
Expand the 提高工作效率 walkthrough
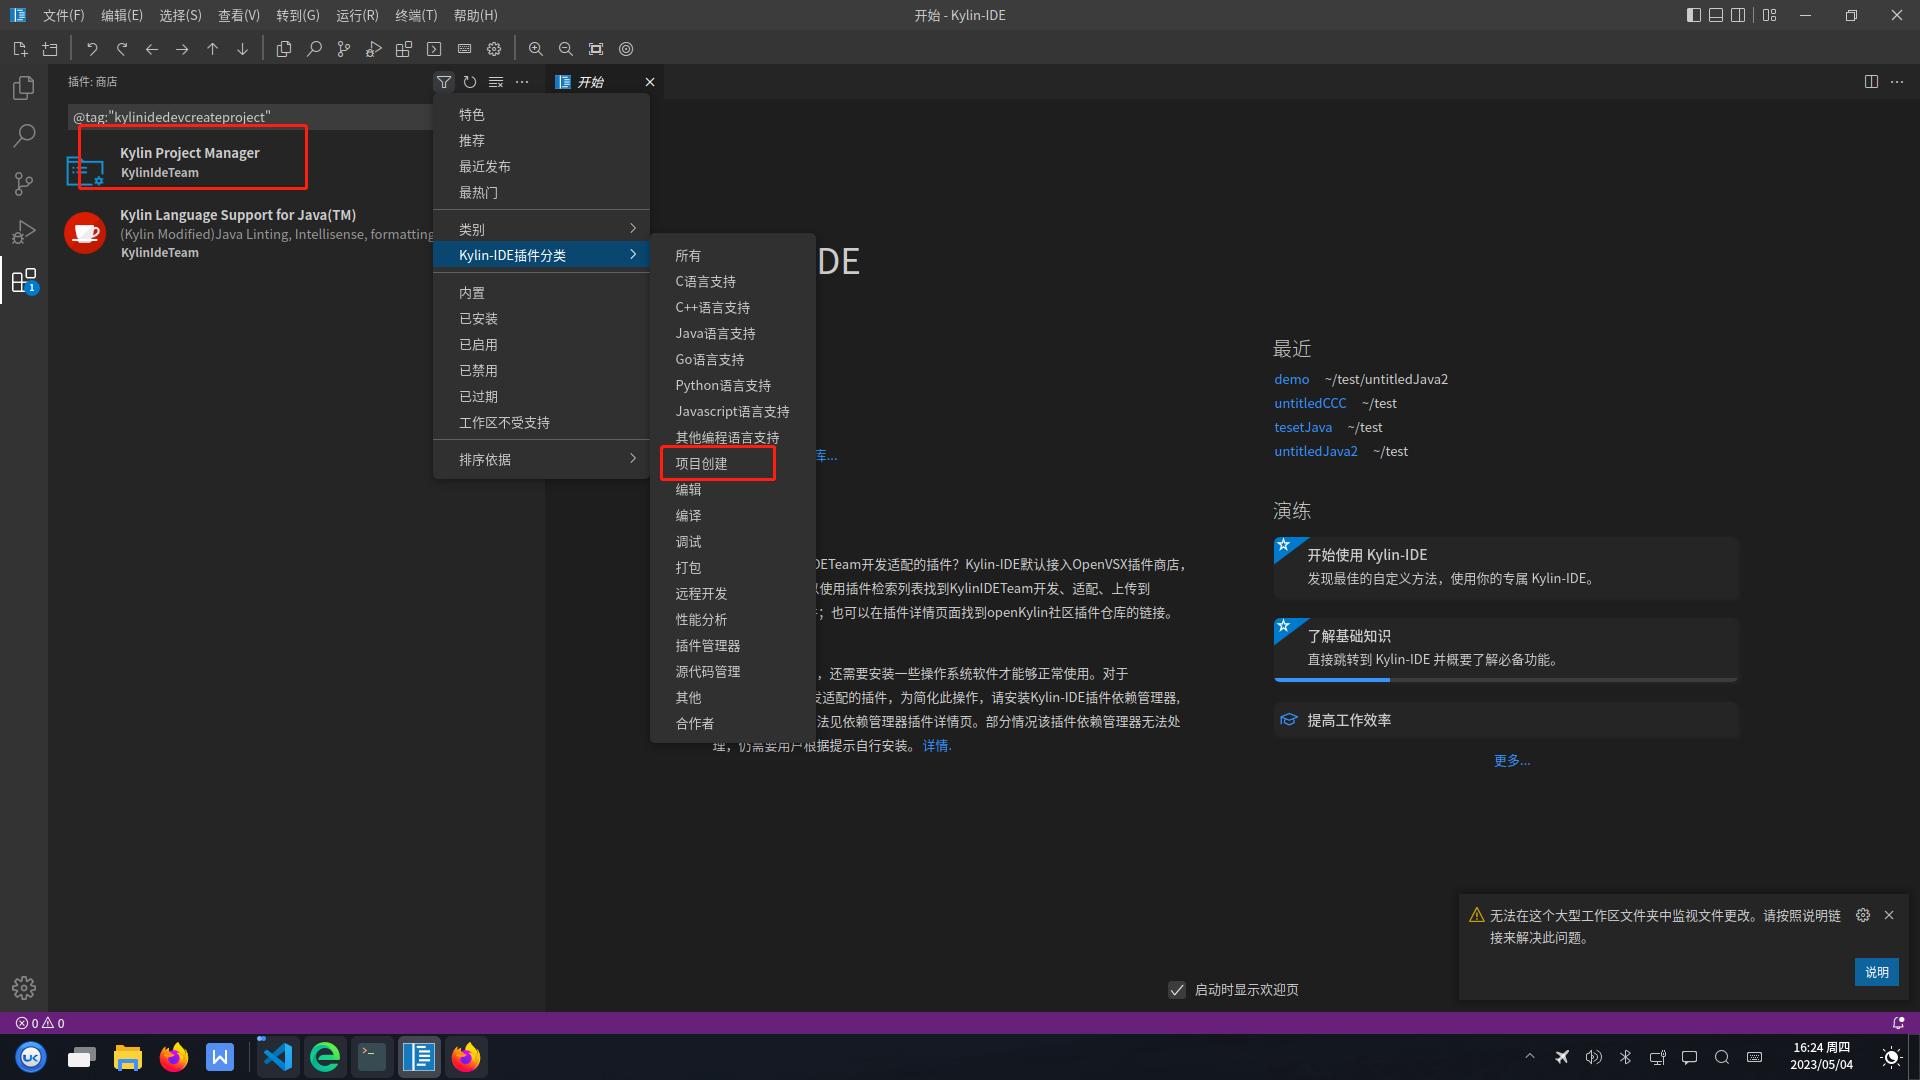[x=1506, y=720]
